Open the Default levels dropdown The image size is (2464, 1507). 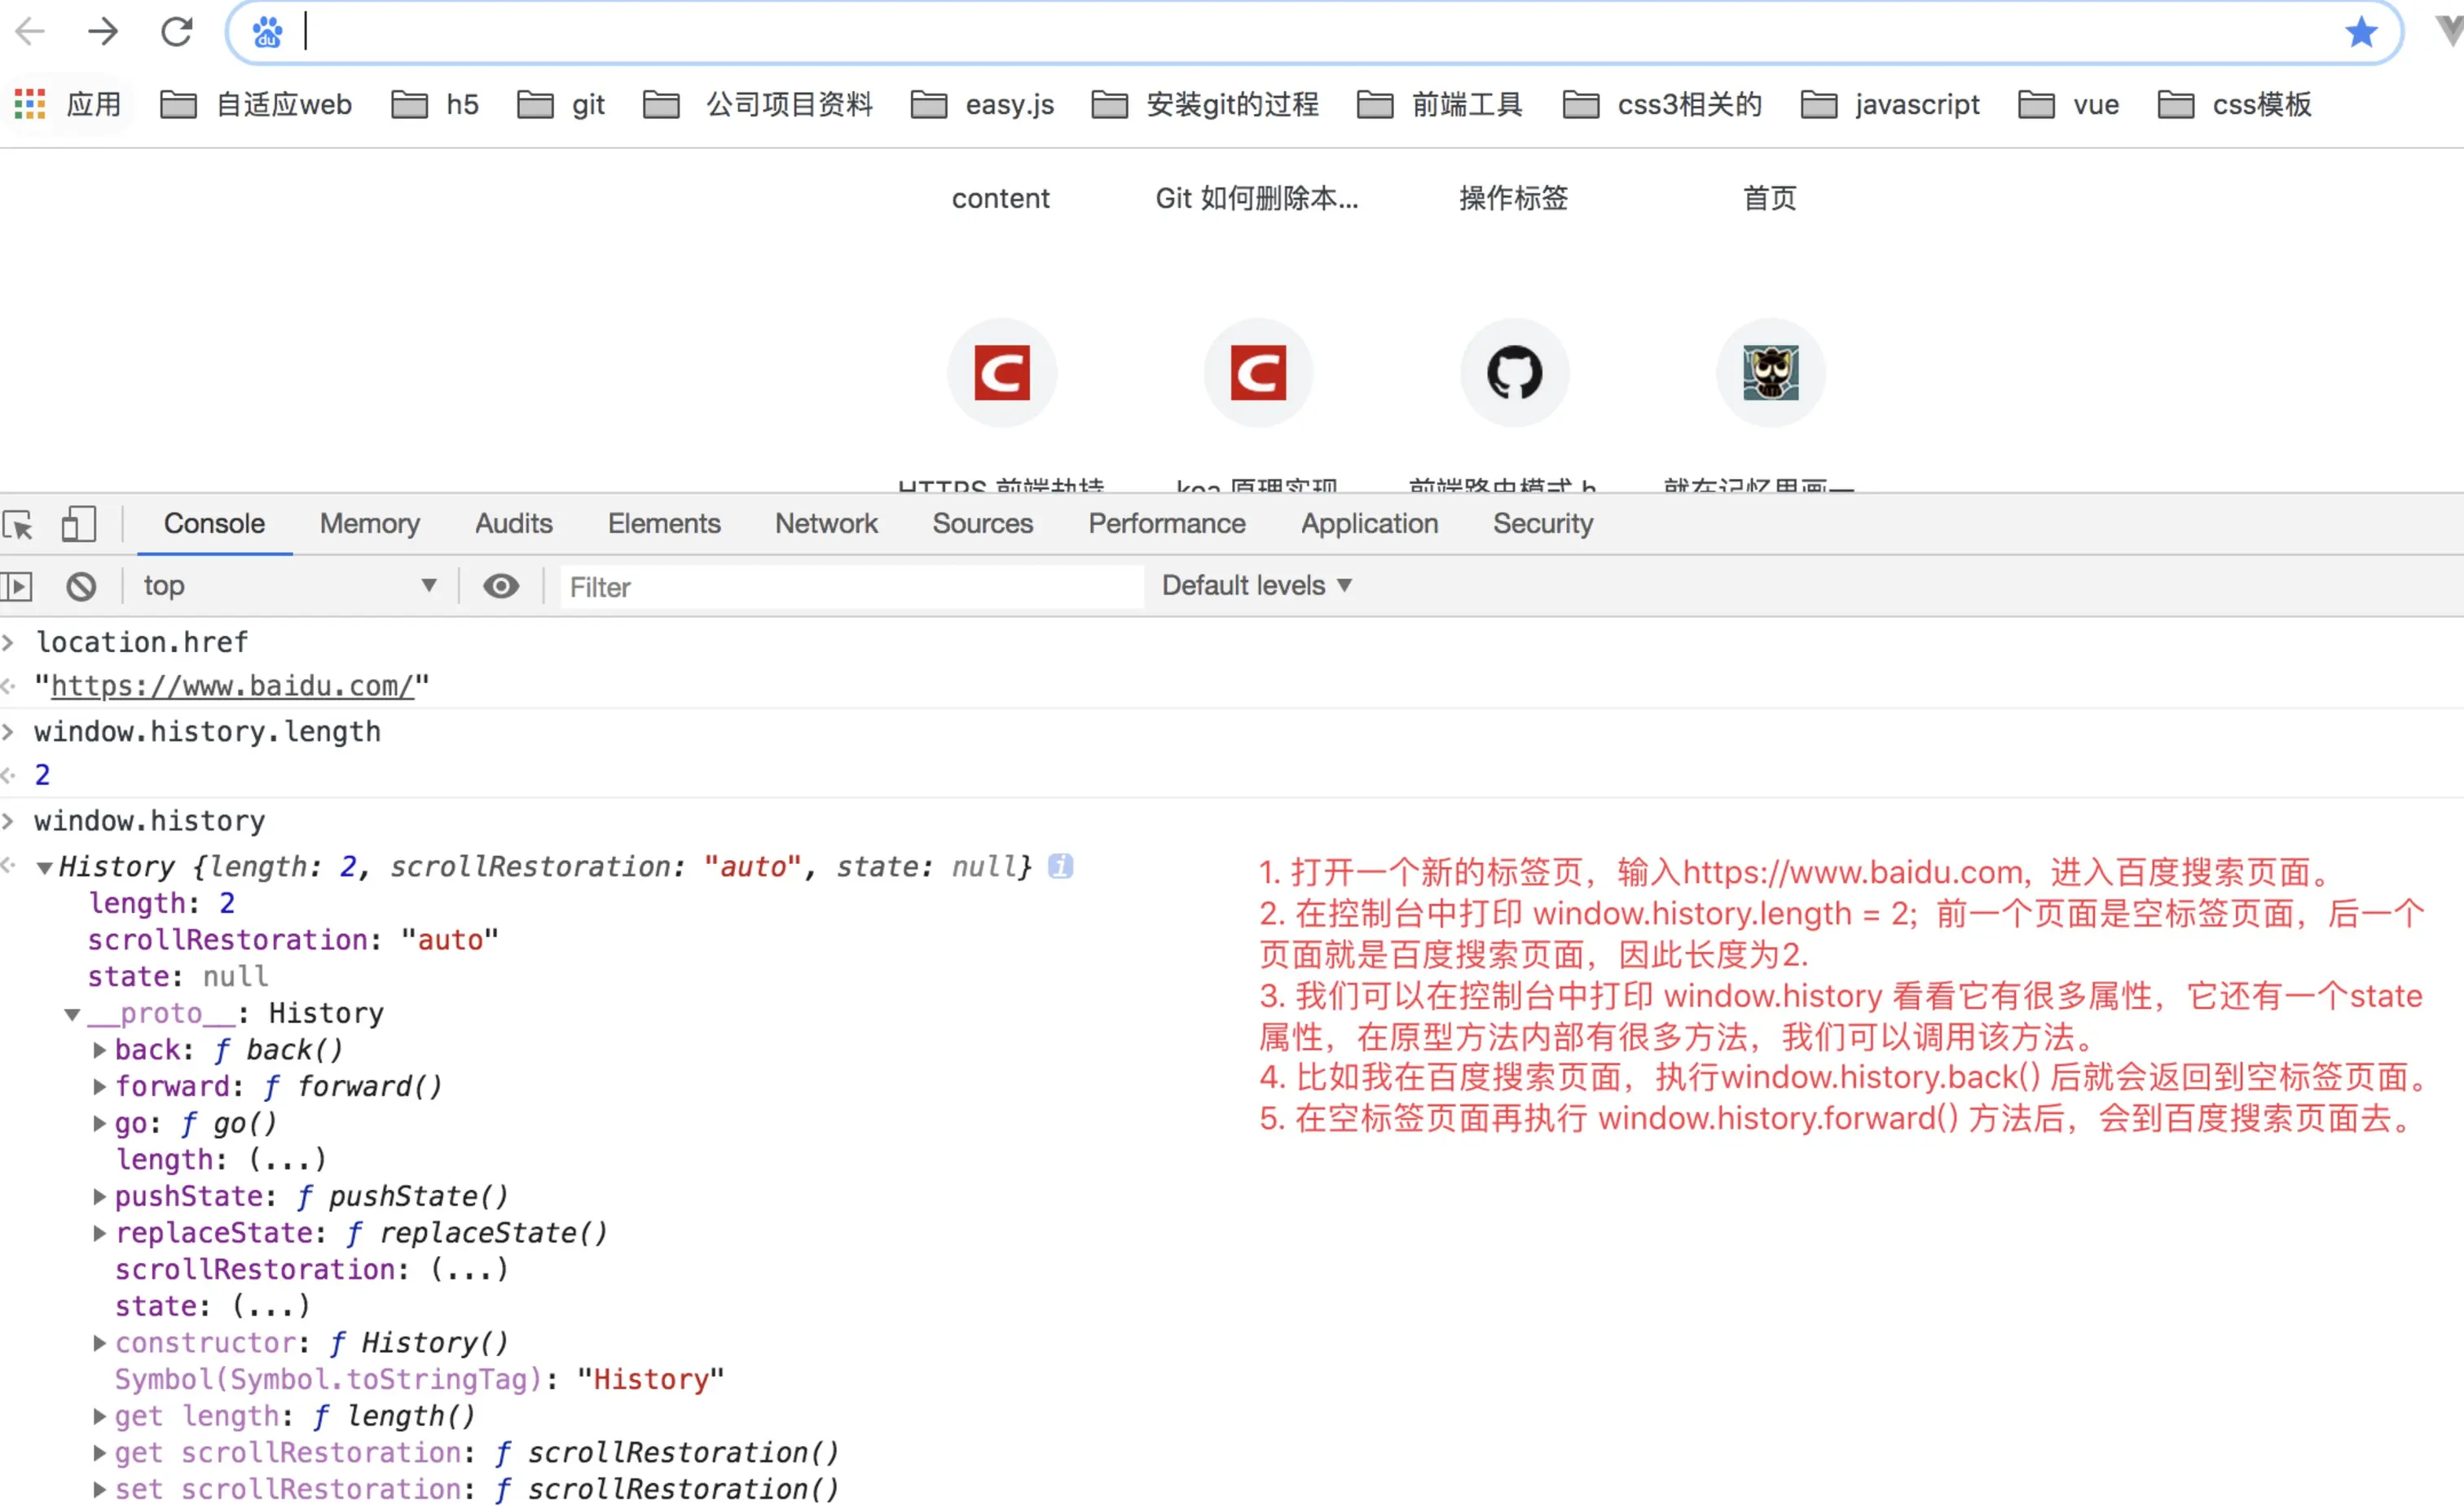1256,586
